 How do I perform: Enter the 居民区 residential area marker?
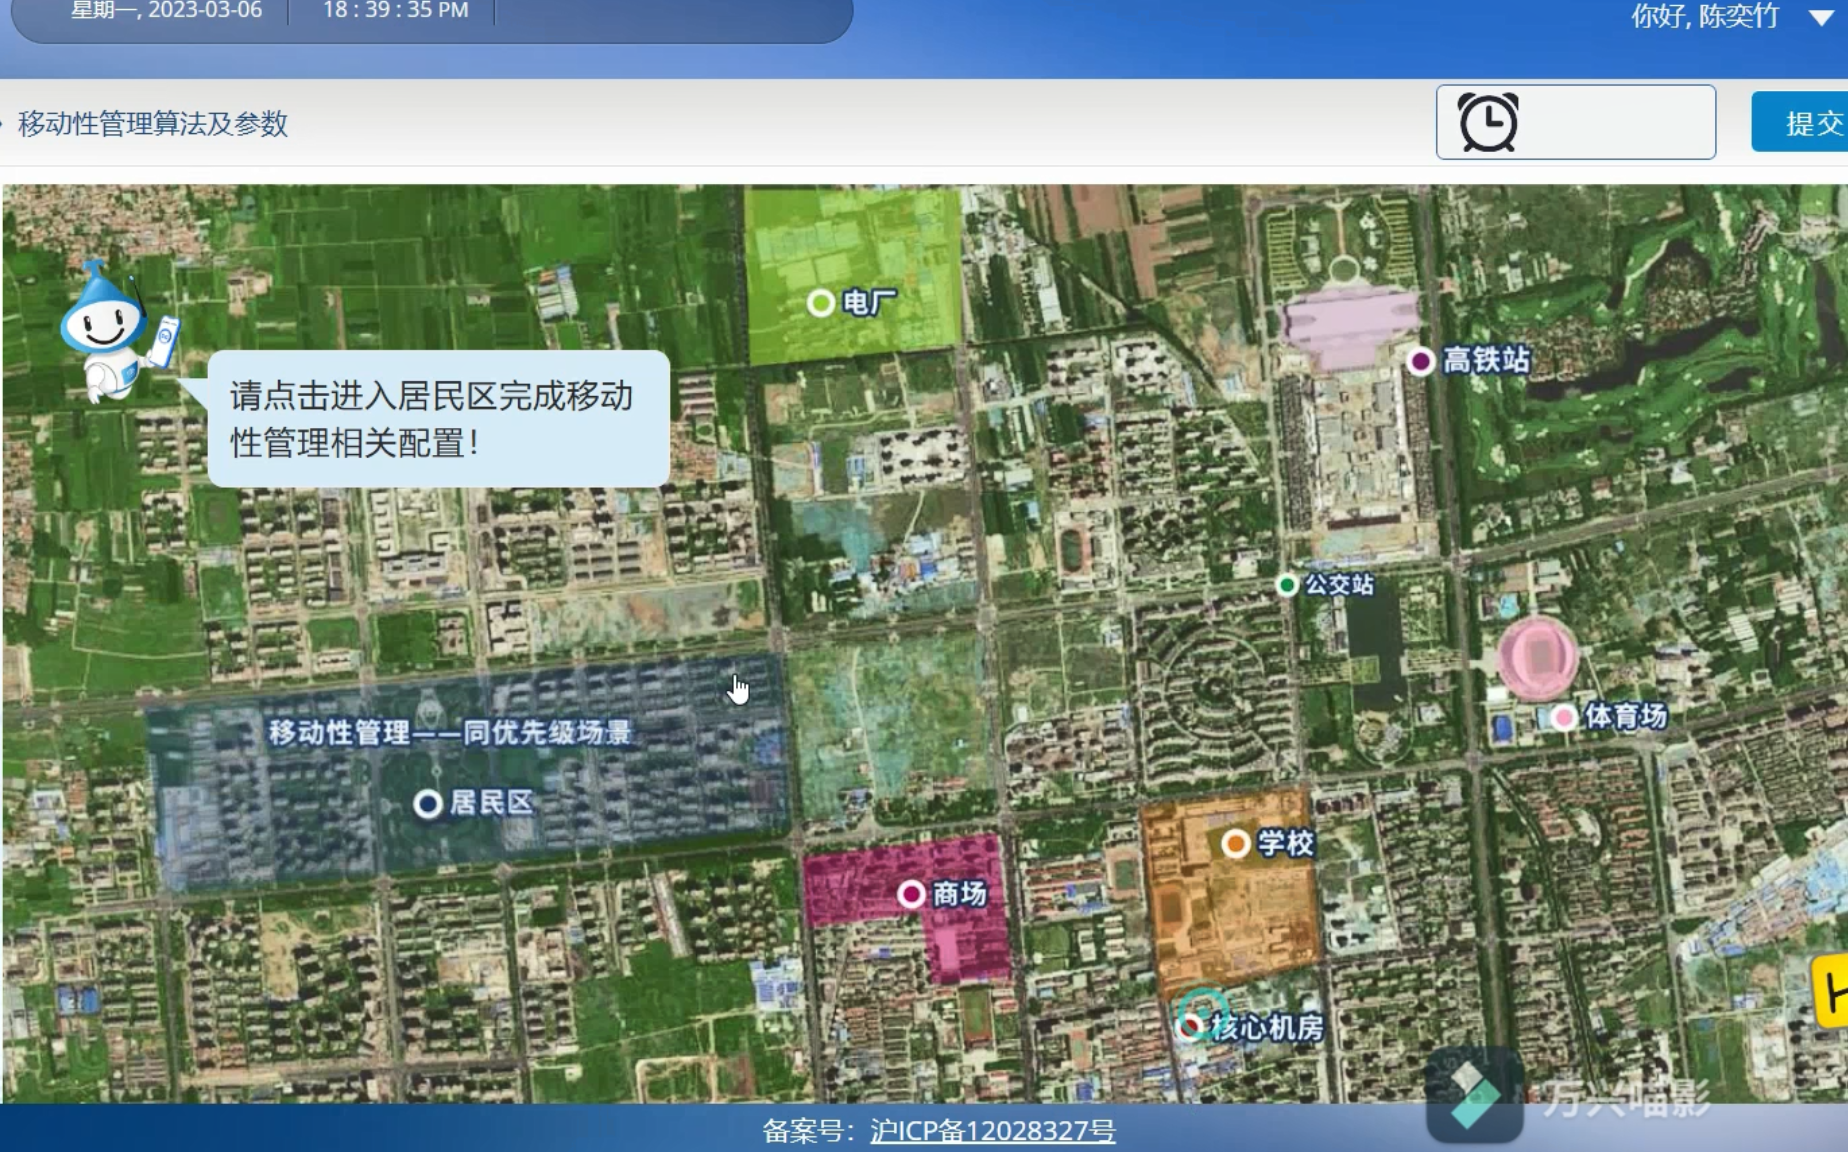pyautogui.click(x=428, y=804)
